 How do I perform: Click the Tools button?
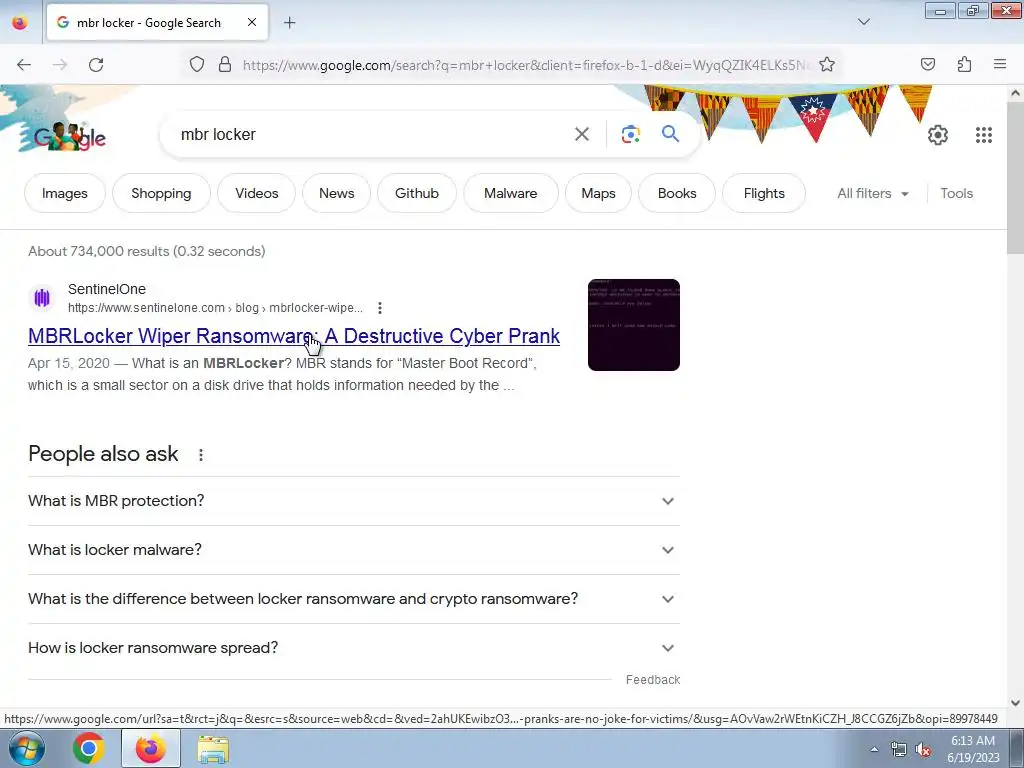[956, 193]
